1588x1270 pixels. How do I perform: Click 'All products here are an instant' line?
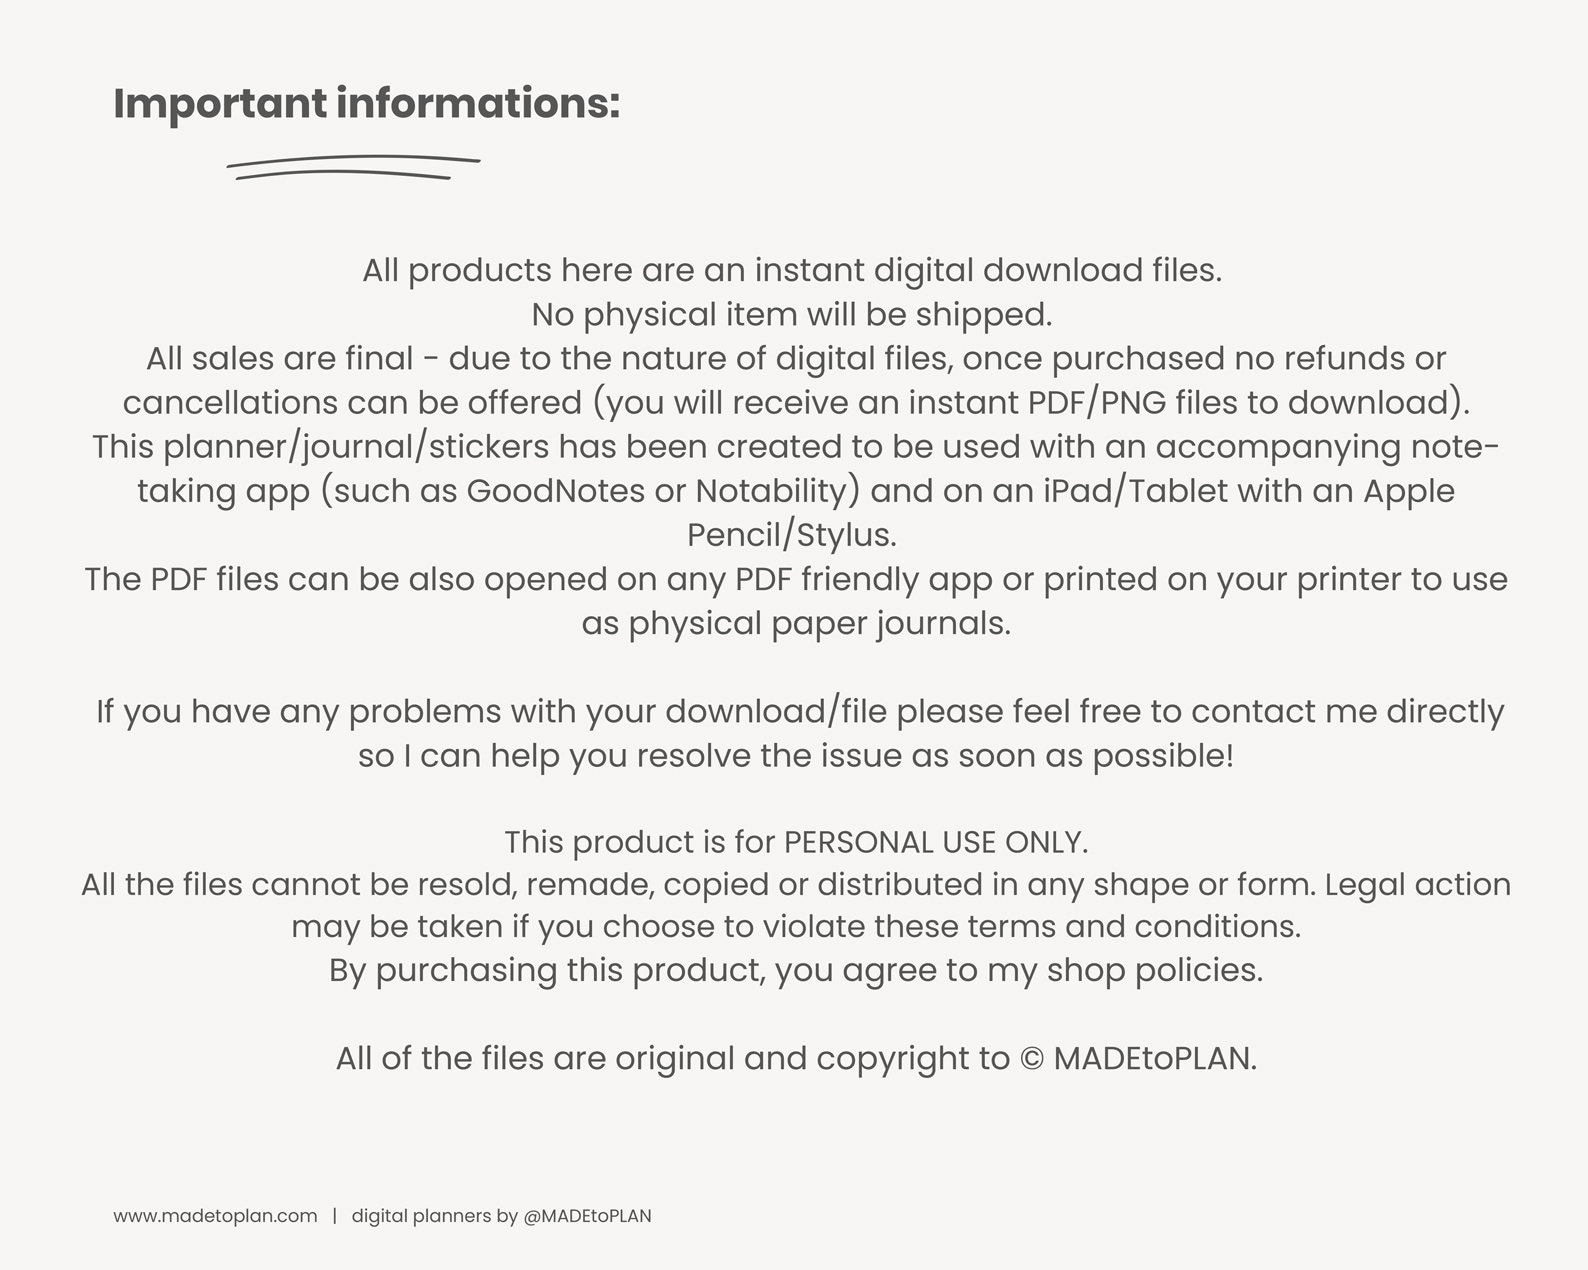[792, 271]
